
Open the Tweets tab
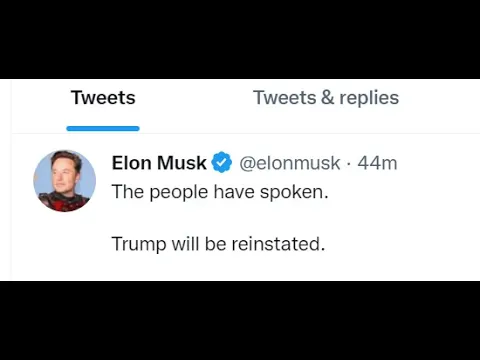[x=103, y=98]
